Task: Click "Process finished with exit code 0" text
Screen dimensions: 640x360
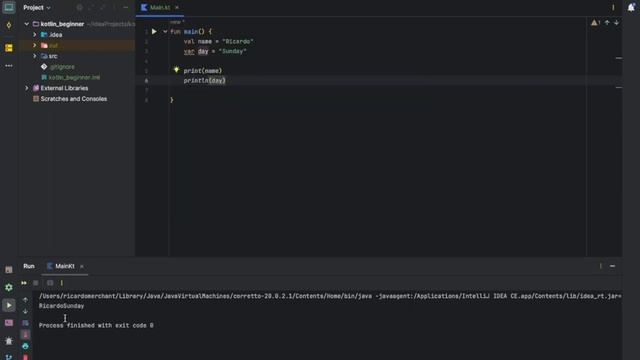Action: click(x=96, y=325)
